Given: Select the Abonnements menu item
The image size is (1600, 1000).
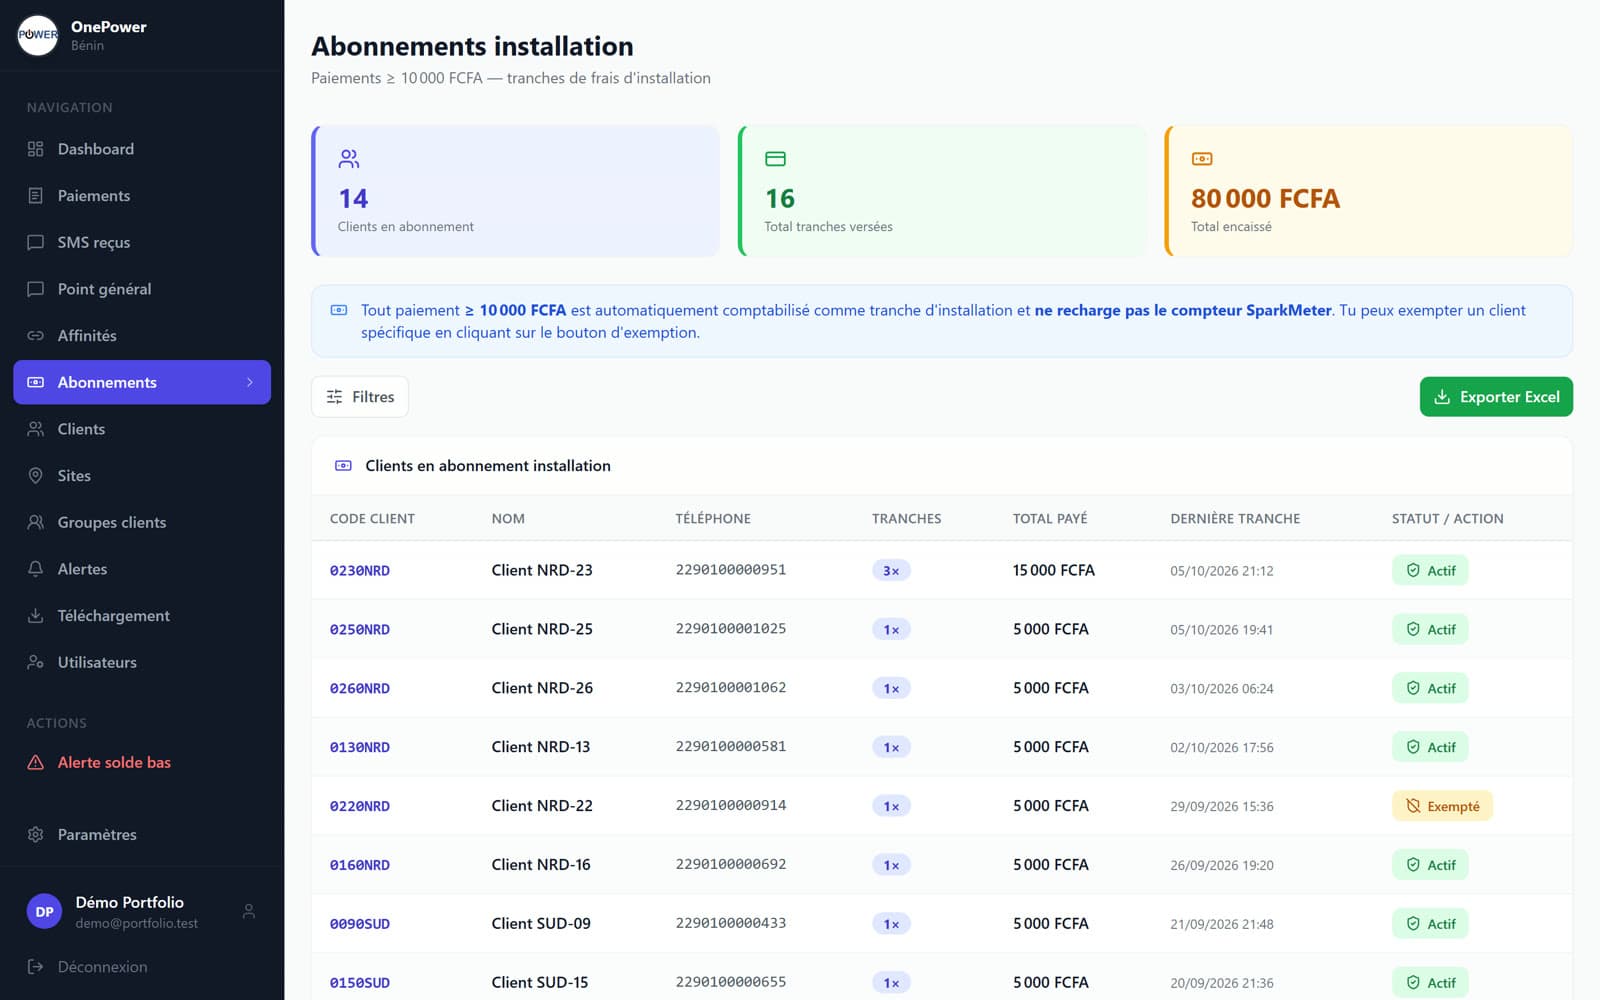Looking at the screenshot, I should pos(142,382).
